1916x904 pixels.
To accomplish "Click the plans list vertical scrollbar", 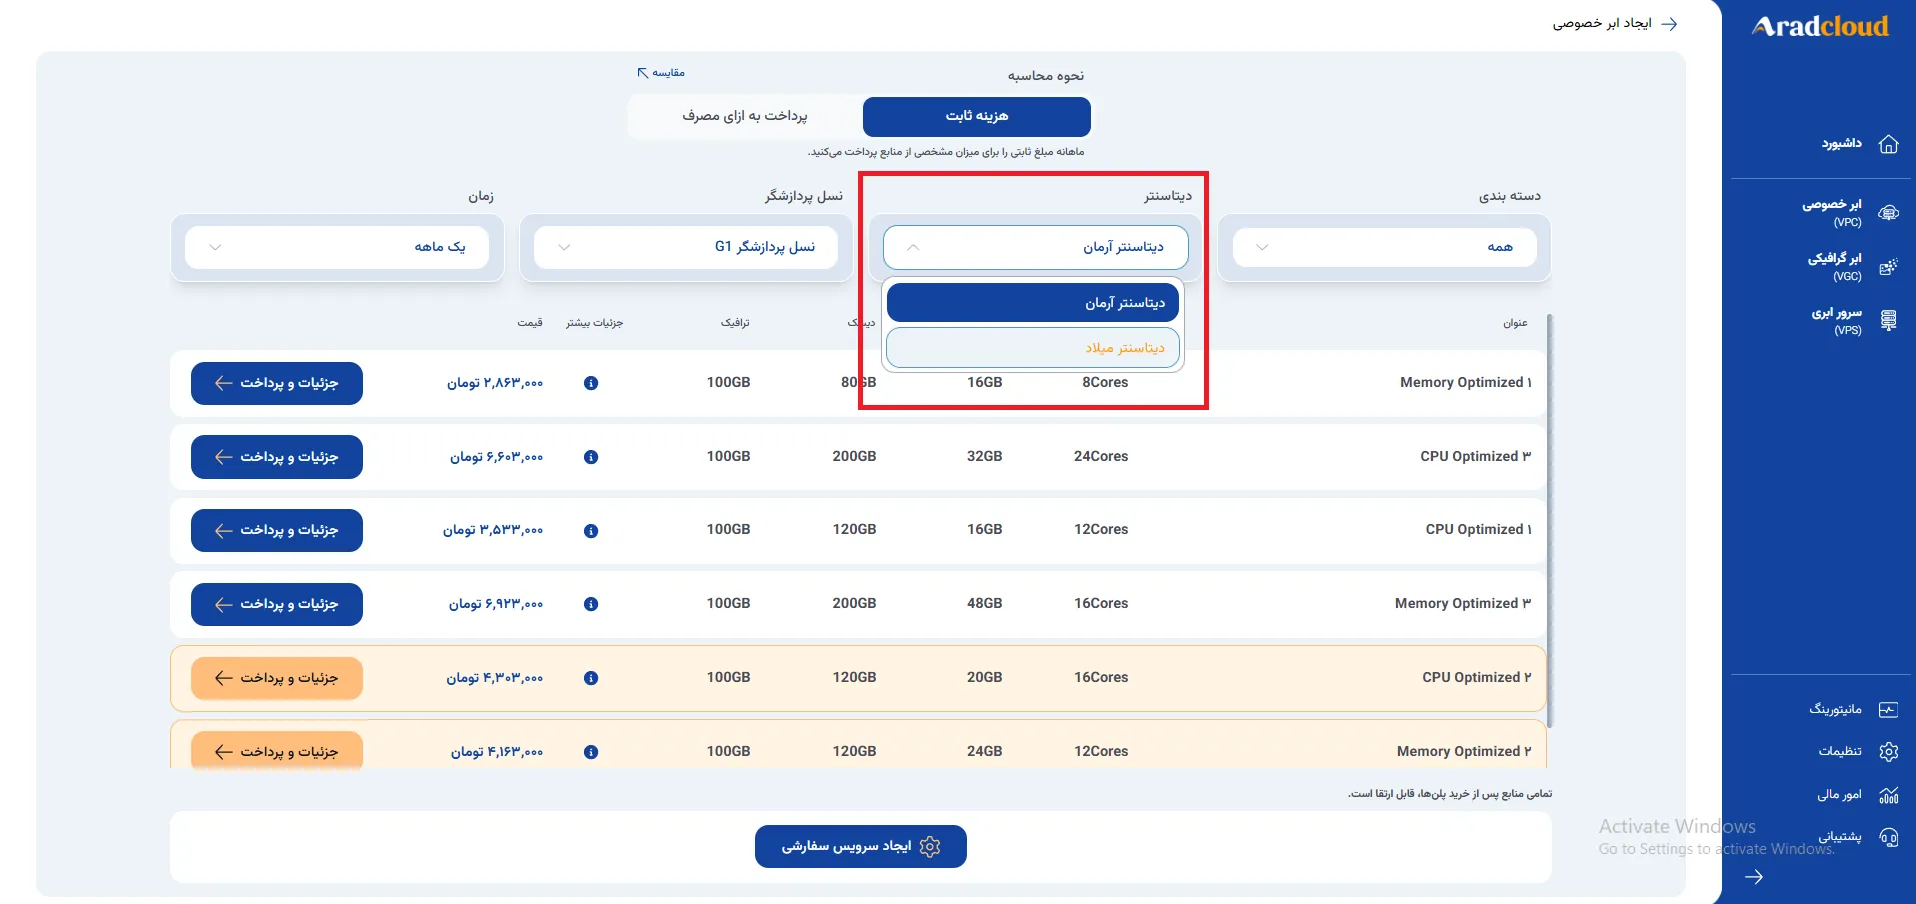I will [1549, 520].
